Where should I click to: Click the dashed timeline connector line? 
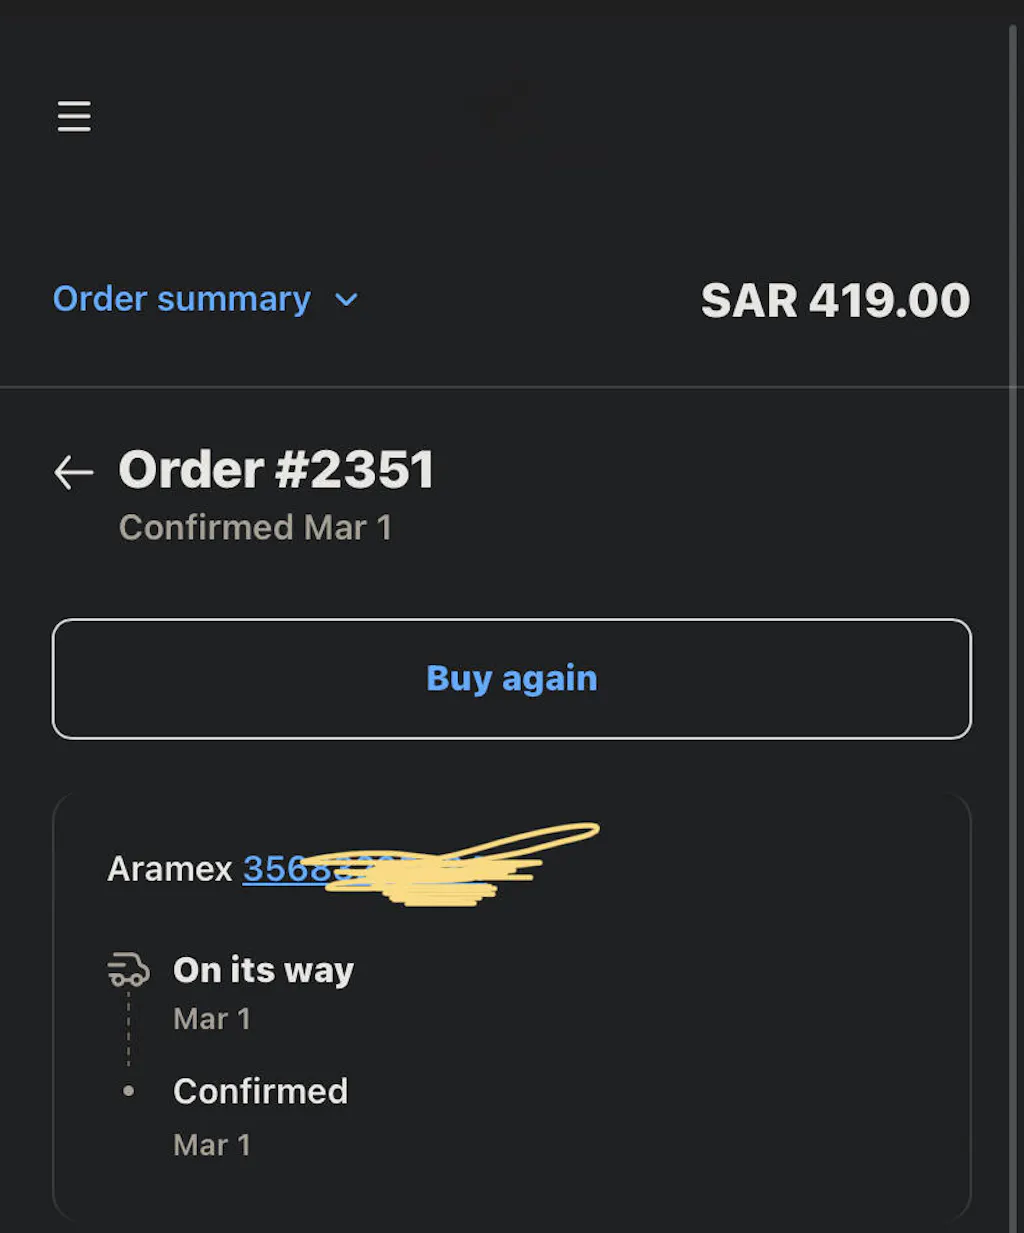(x=128, y=1028)
